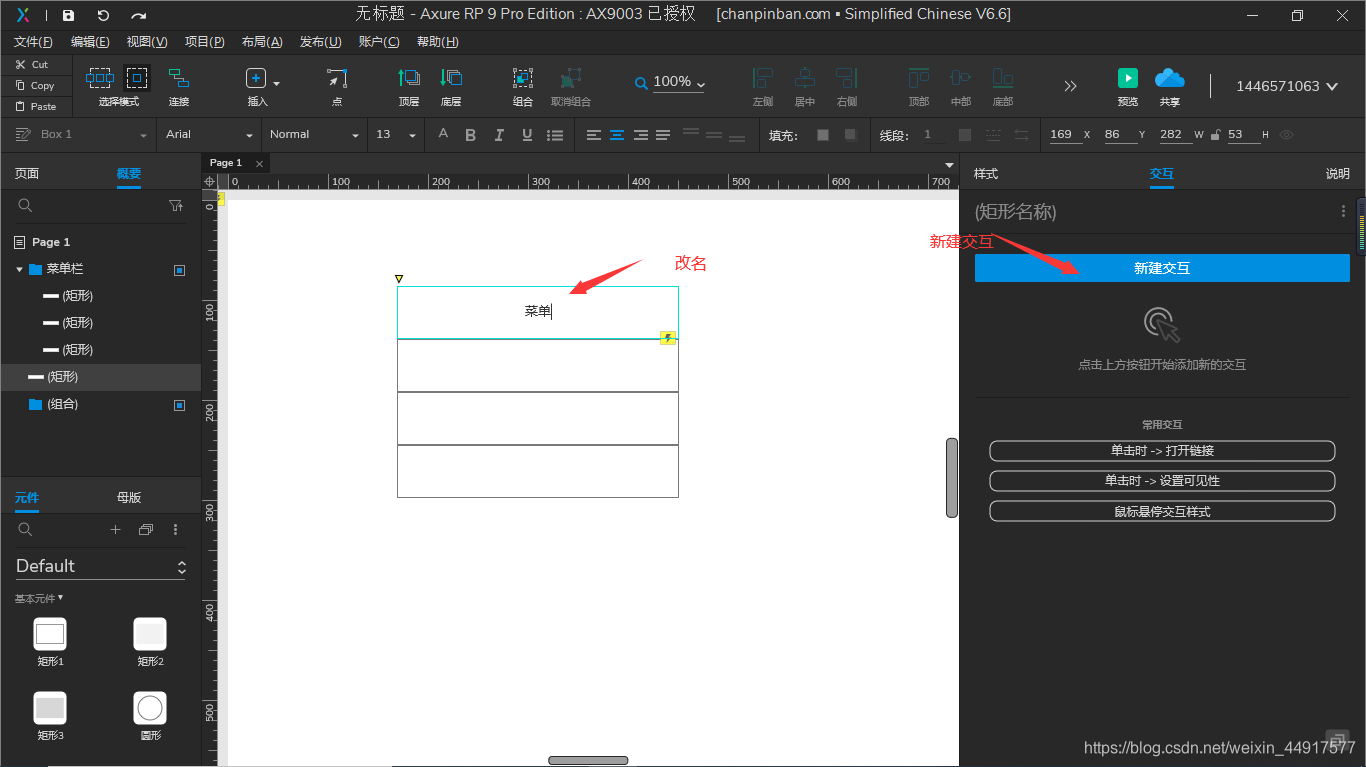
Task: Open the 编辑(E) menu
Action: point(90,42)
